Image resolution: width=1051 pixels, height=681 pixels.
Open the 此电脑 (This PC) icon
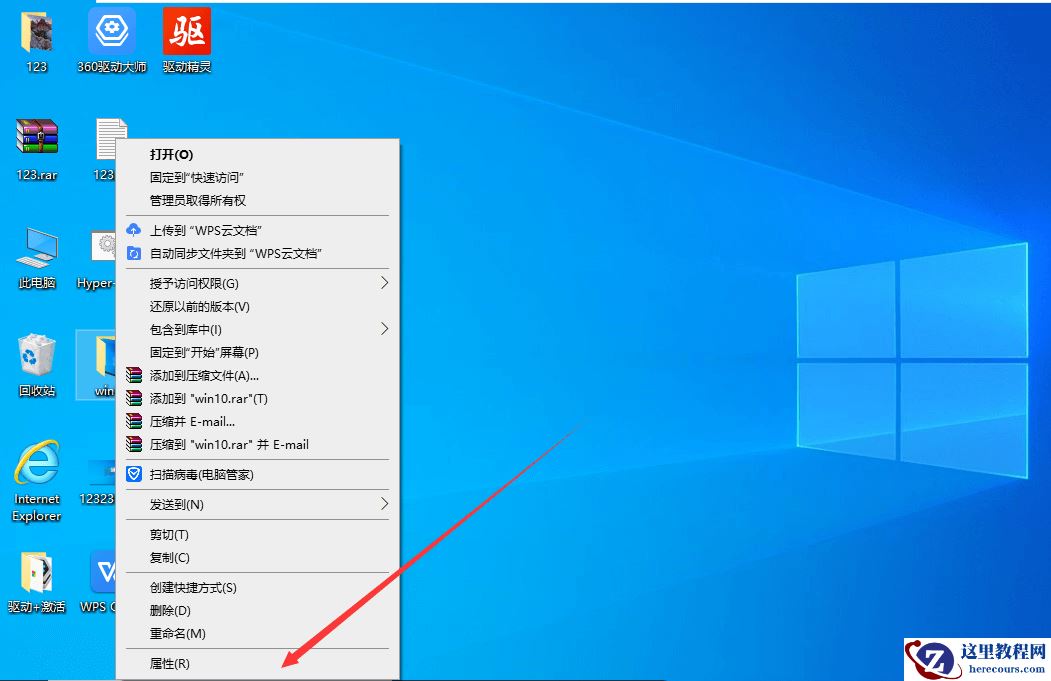[x=36, y=255]
